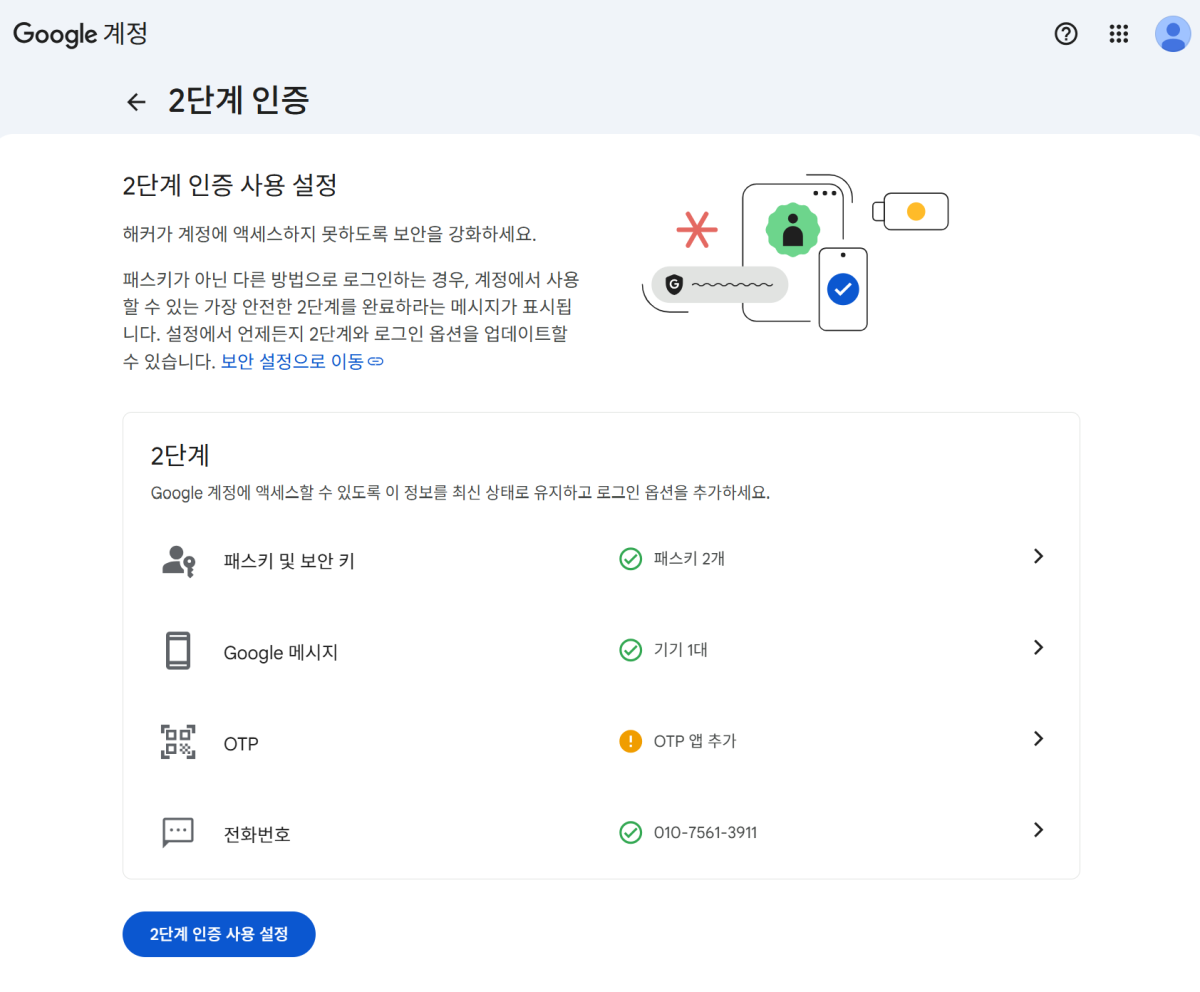Expand the 패스키 및 보안 키 row chevron
1200x992 pixels.
[1038, 556]
